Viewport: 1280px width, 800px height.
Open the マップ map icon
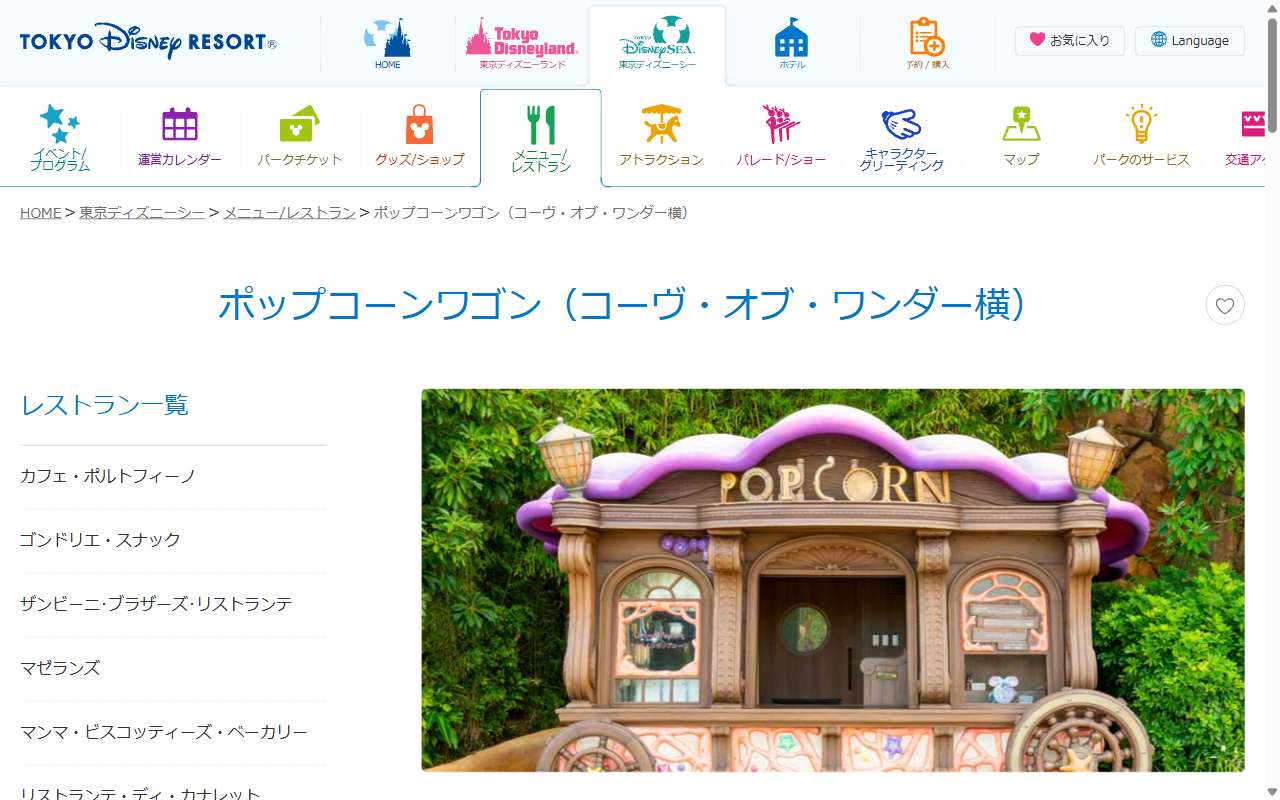click(x=1021, y=137)
